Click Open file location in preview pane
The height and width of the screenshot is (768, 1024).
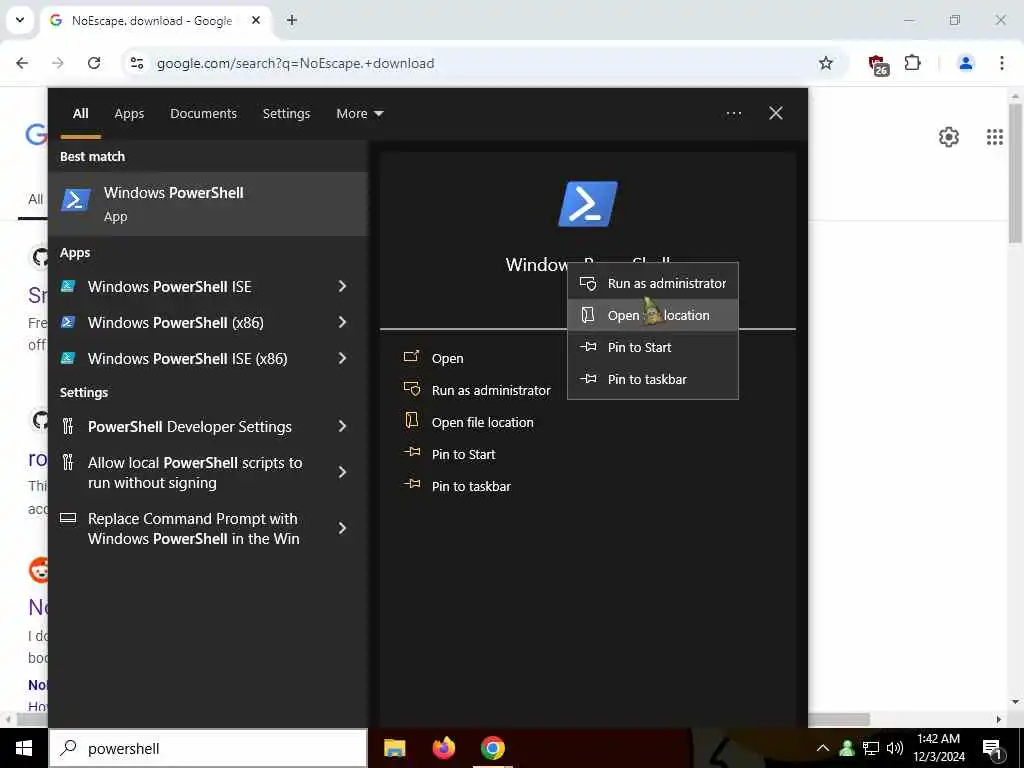click(x=468, y=422)
